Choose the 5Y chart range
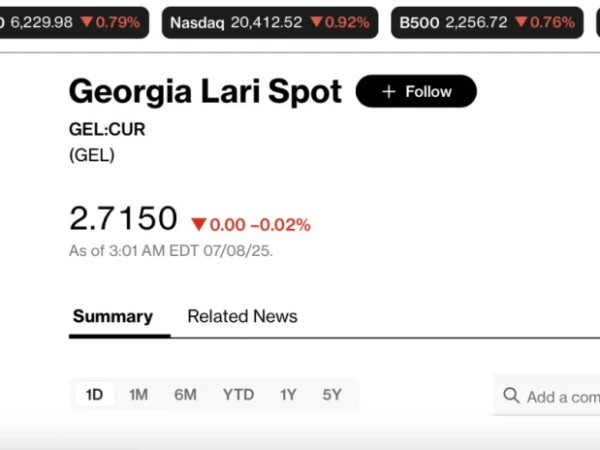 (332, 395)
